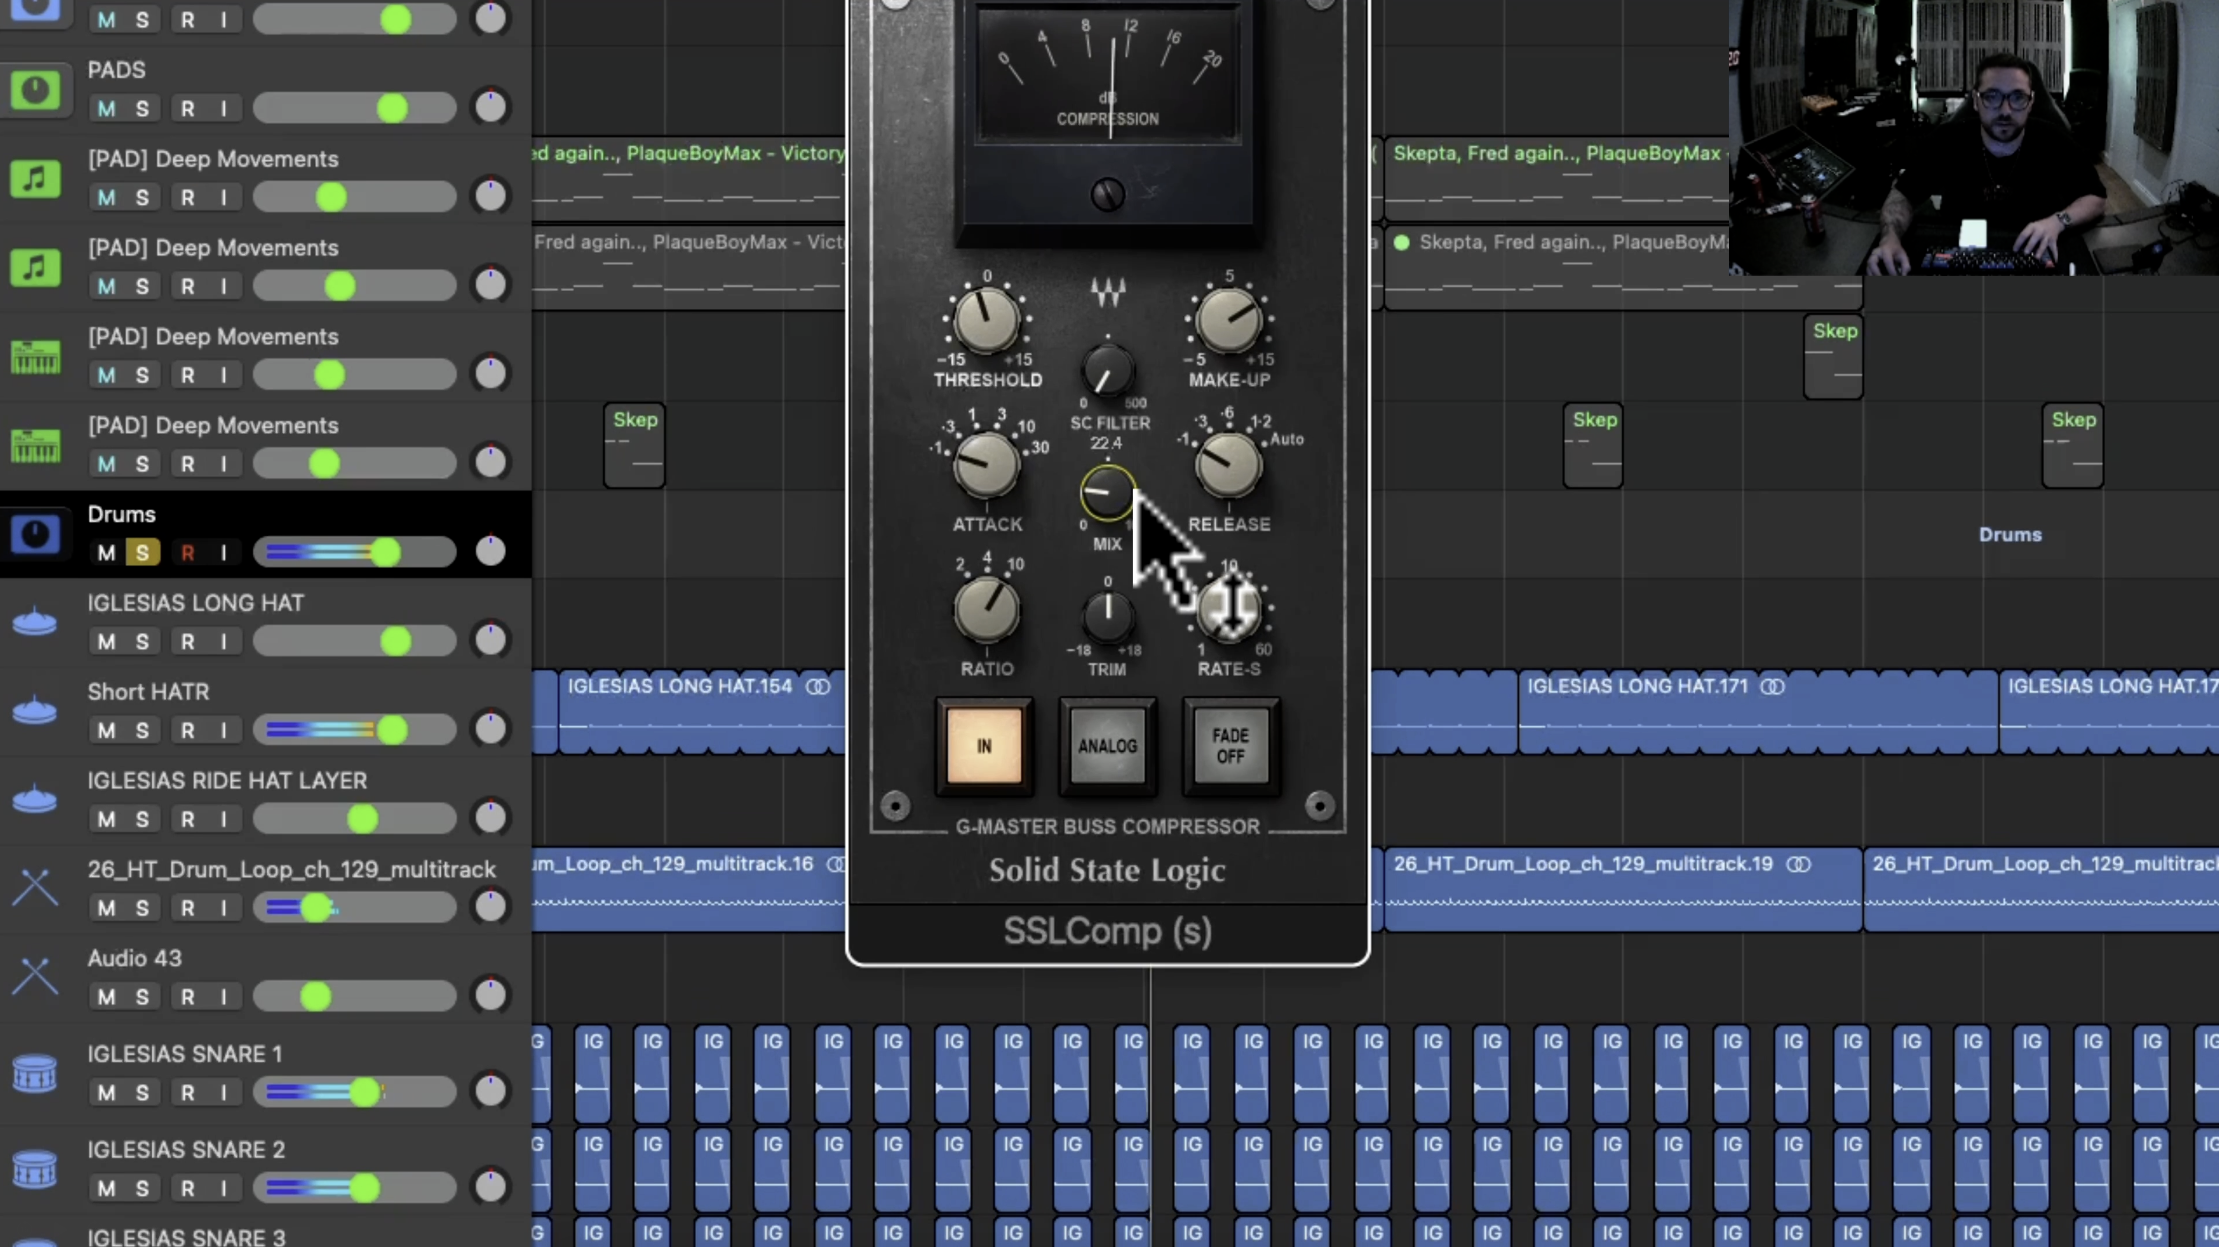The width and height of the screenshot is (2219, 1247).
Task: Click the FADE OFF button
Action: pyautogui.click(x=1230, y=746)
